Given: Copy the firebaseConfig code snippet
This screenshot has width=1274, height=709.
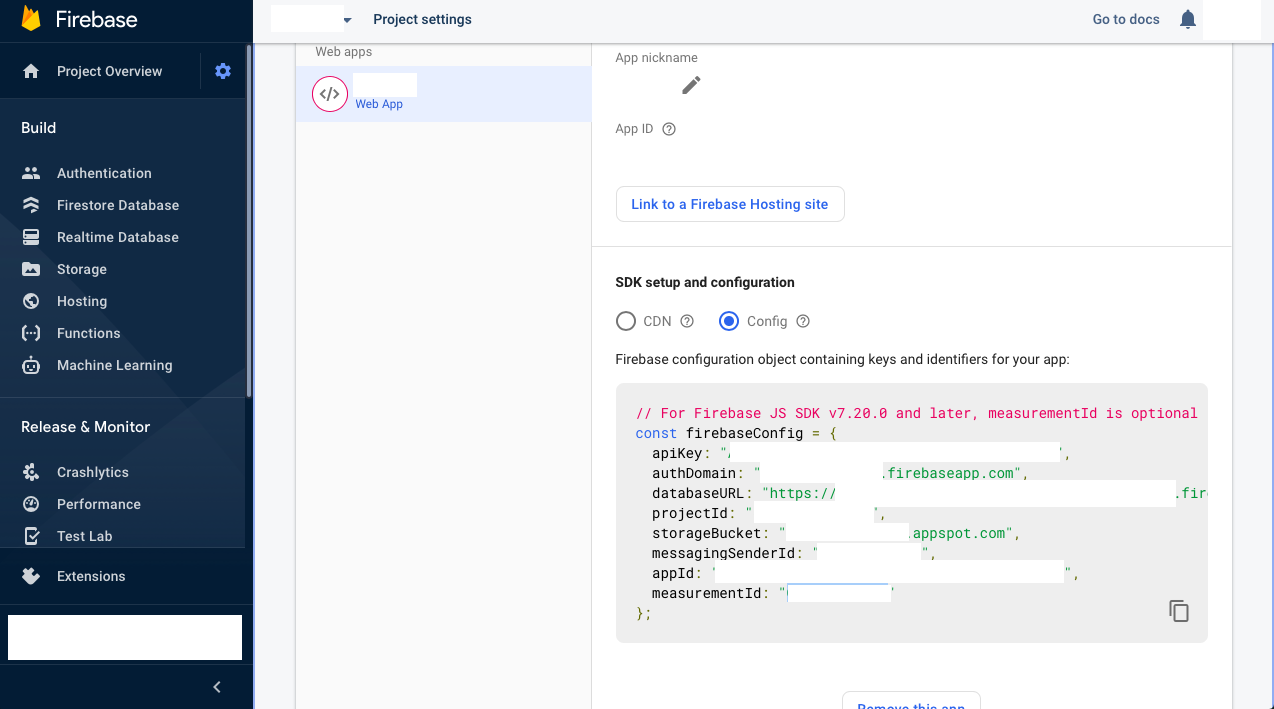Looking at the screenshot, I should pos(1179,611).
